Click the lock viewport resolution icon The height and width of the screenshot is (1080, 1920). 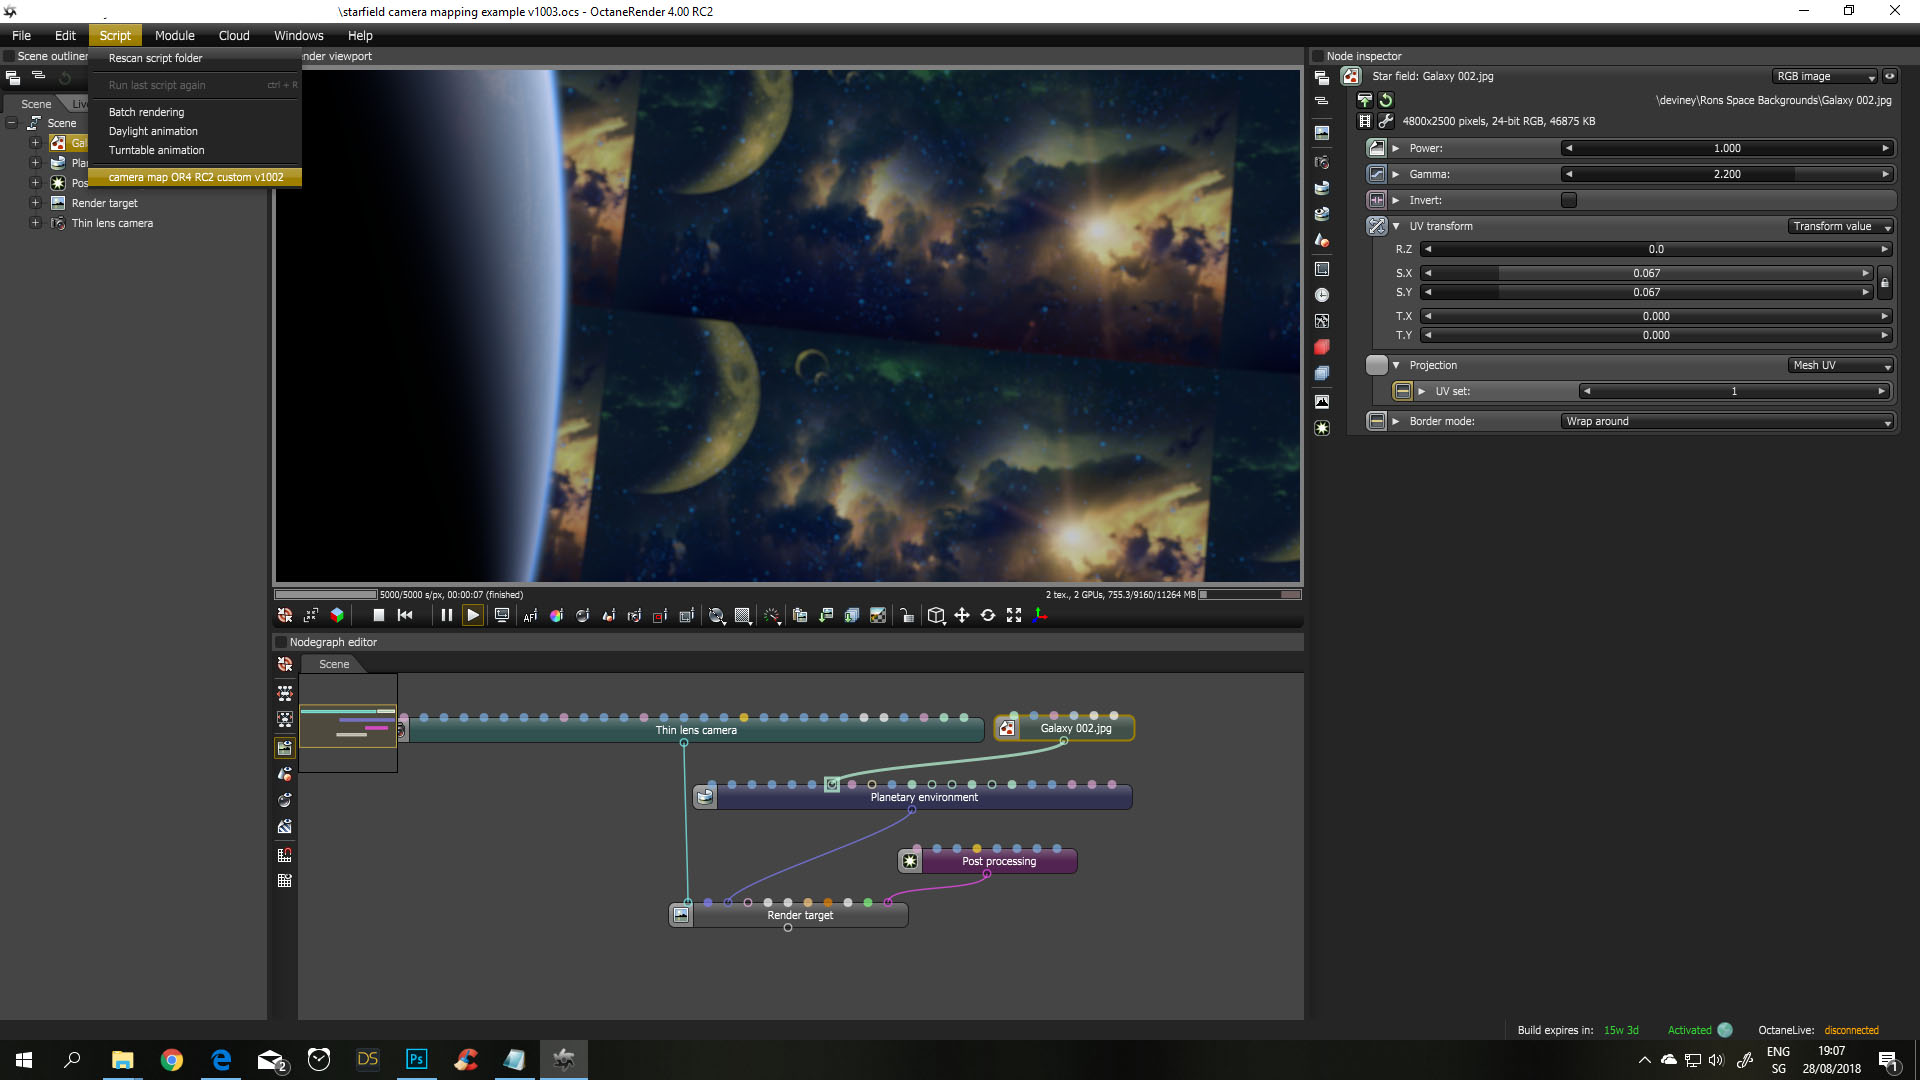[906, 616]
